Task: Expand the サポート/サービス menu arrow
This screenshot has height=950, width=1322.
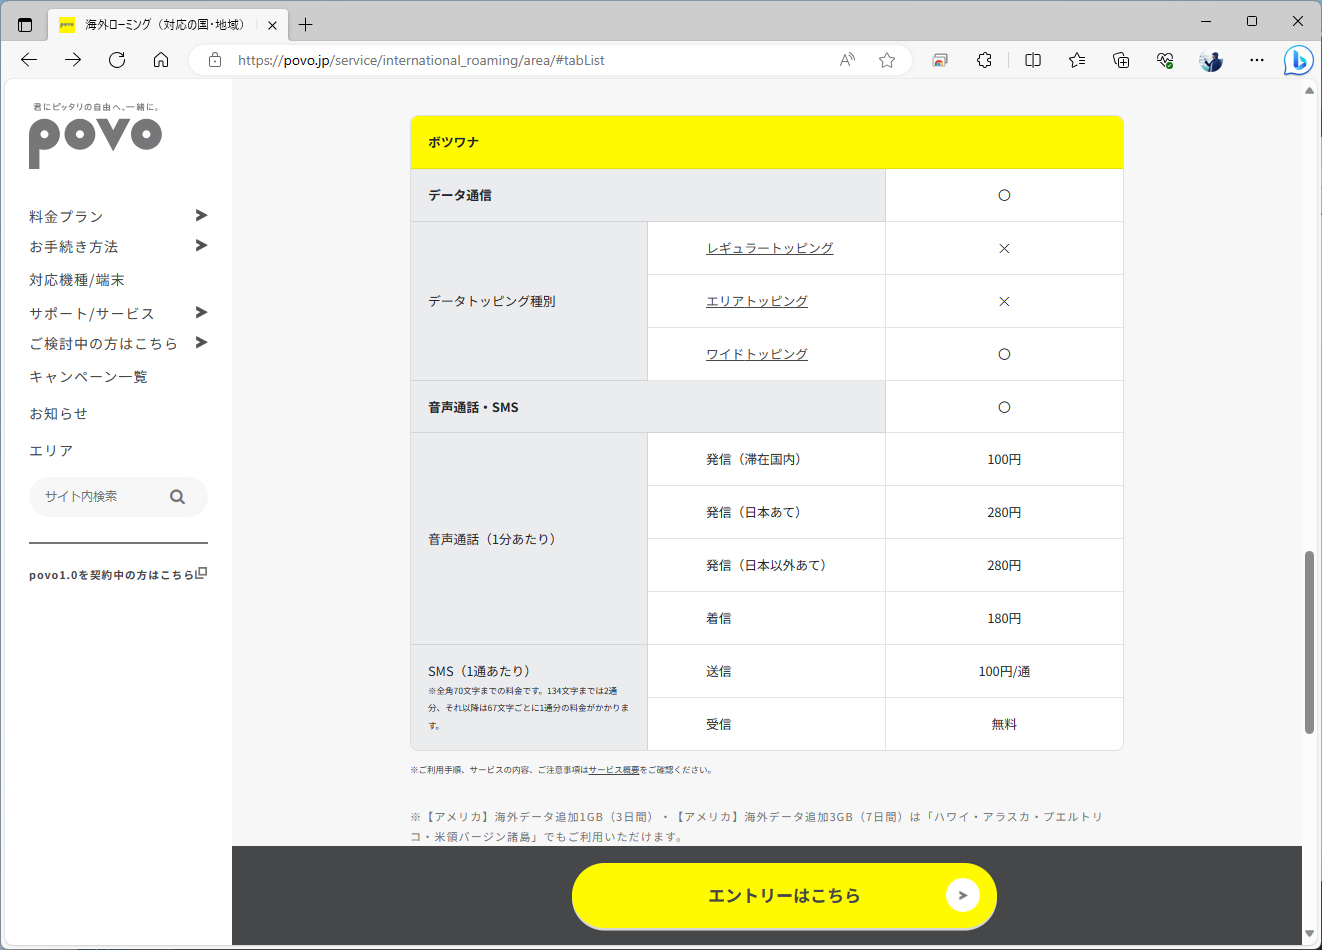Action: tap(201, 312)
